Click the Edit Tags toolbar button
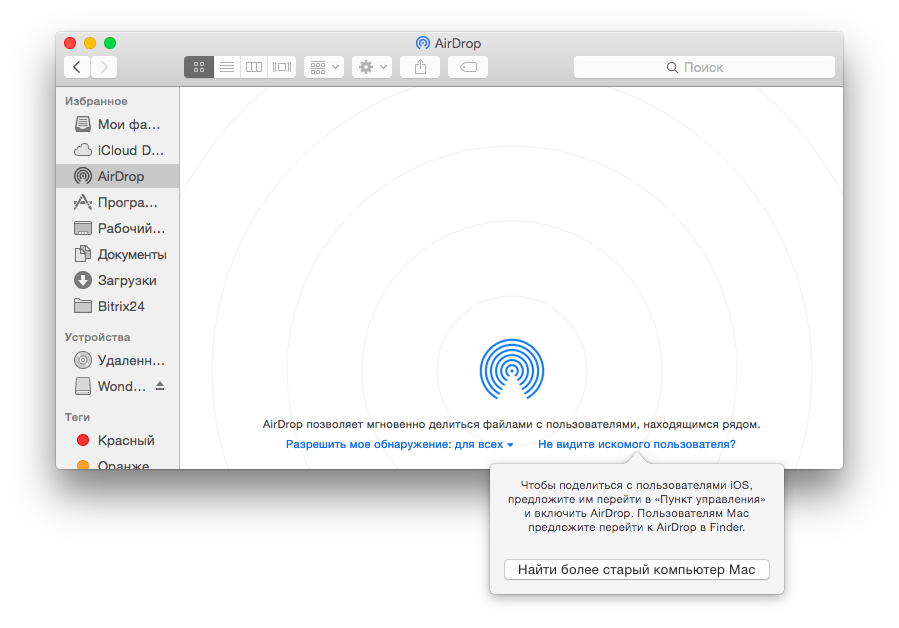This screenshot has height=628, width=899. click(x=468, y=67)
